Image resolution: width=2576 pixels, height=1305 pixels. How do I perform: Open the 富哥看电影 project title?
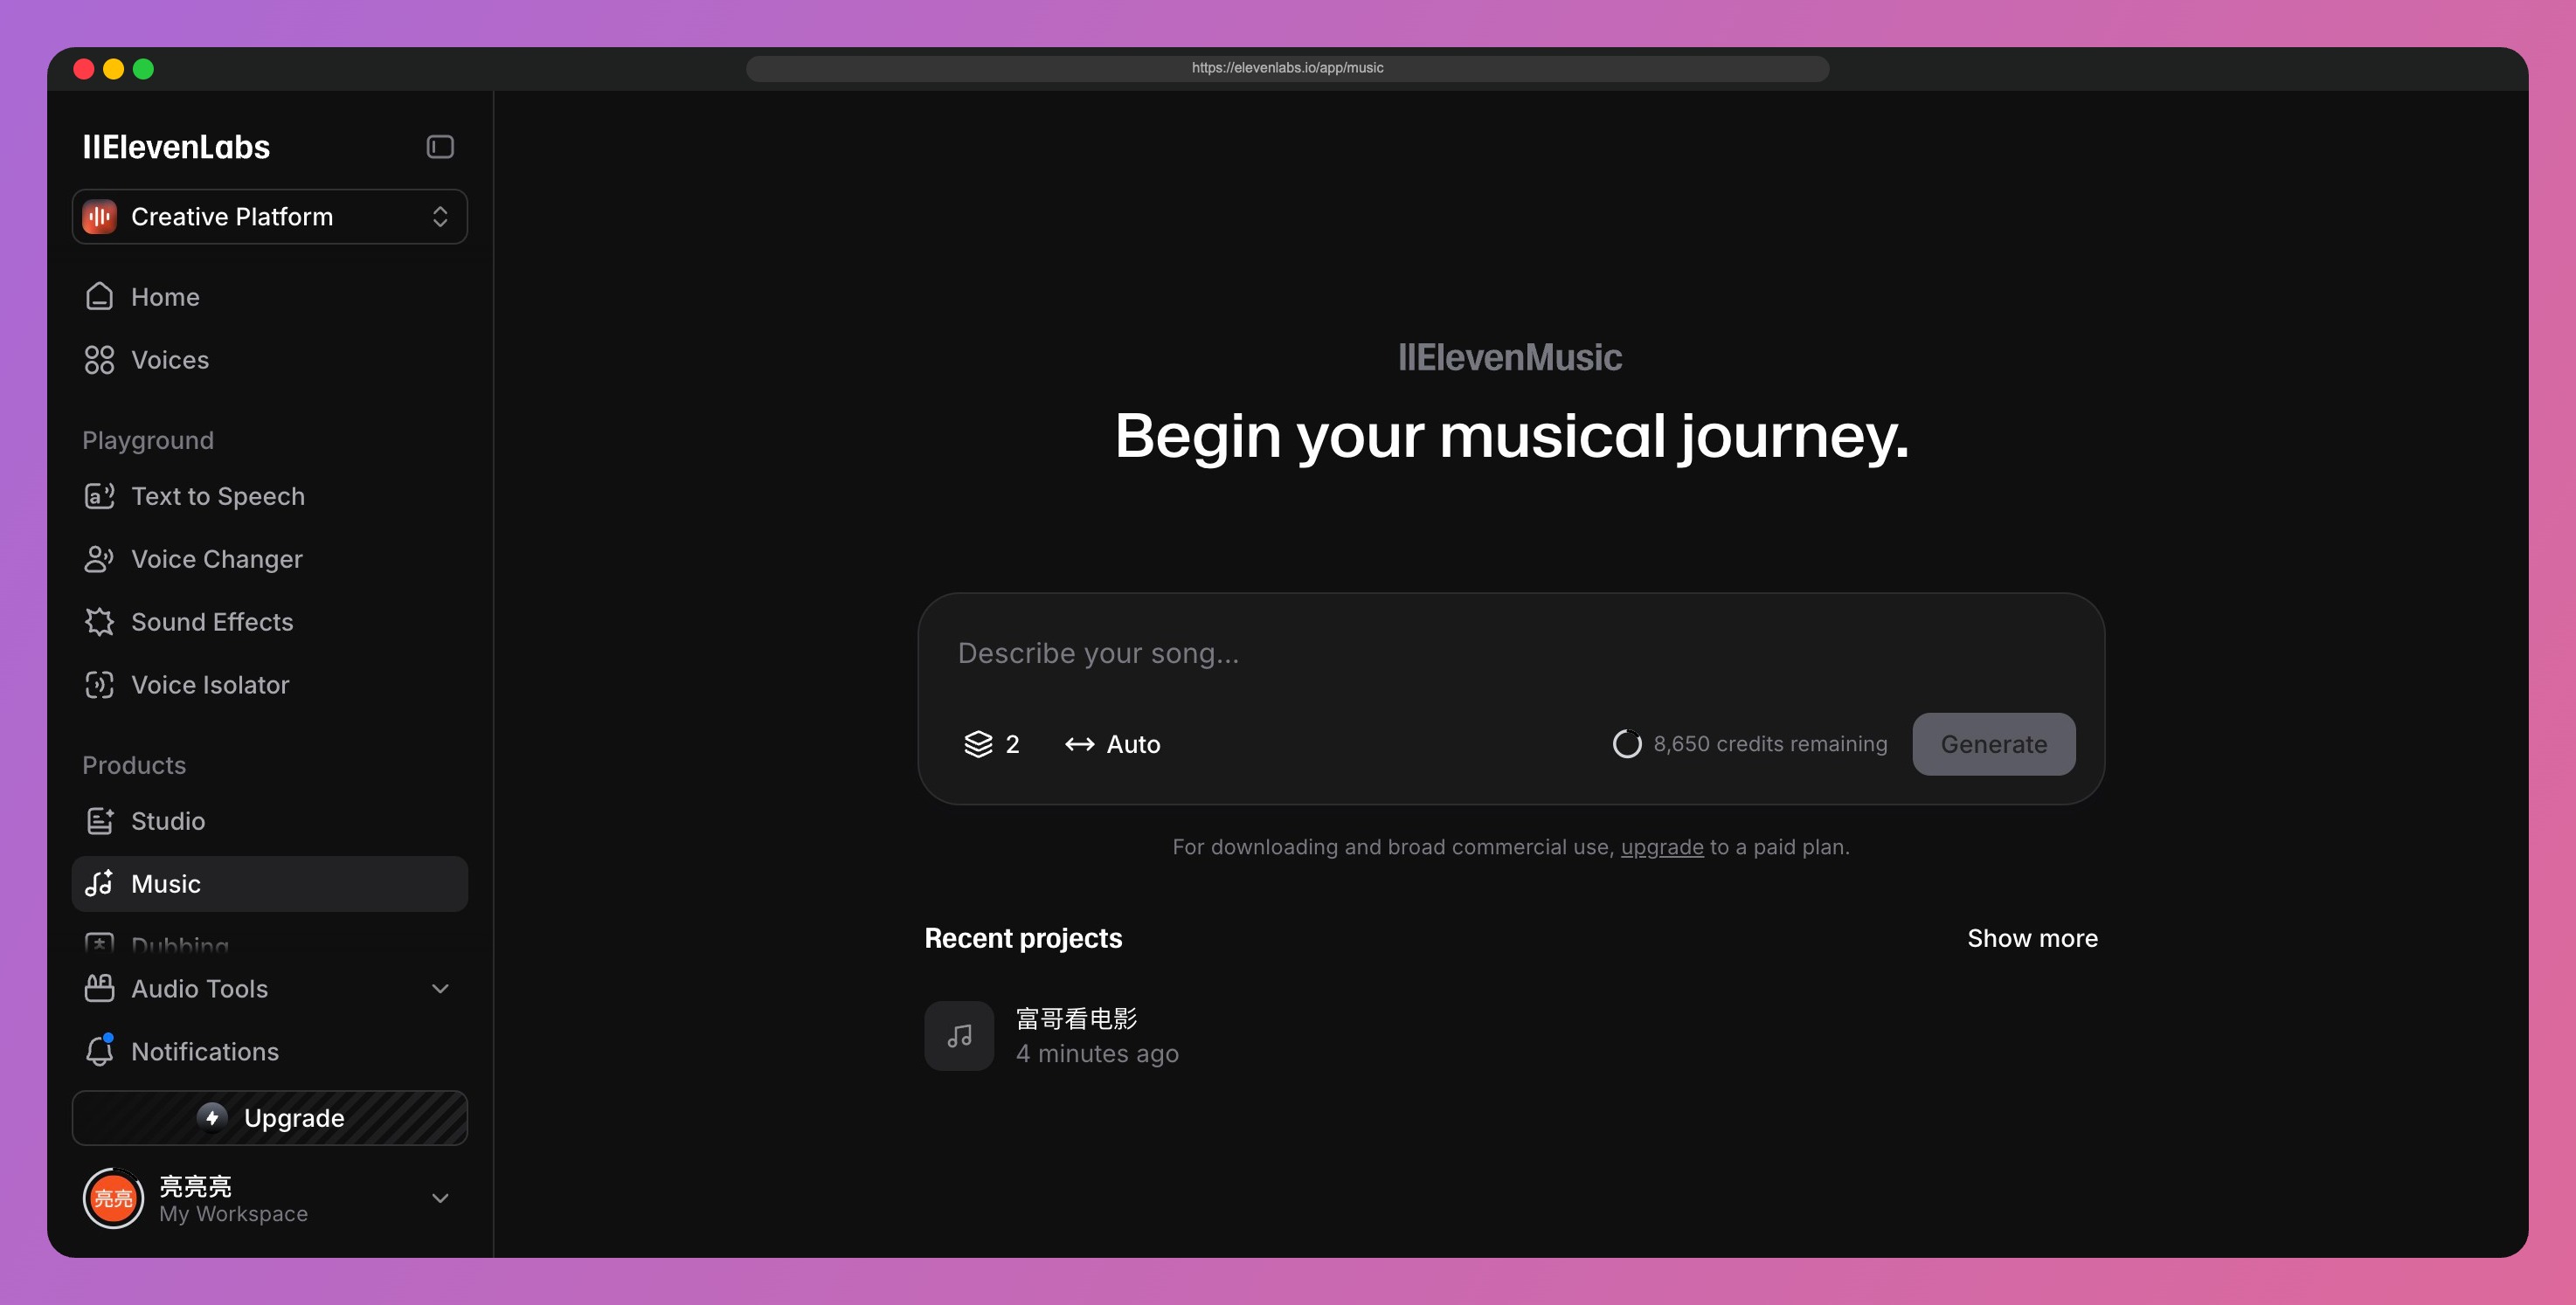1076,1019
